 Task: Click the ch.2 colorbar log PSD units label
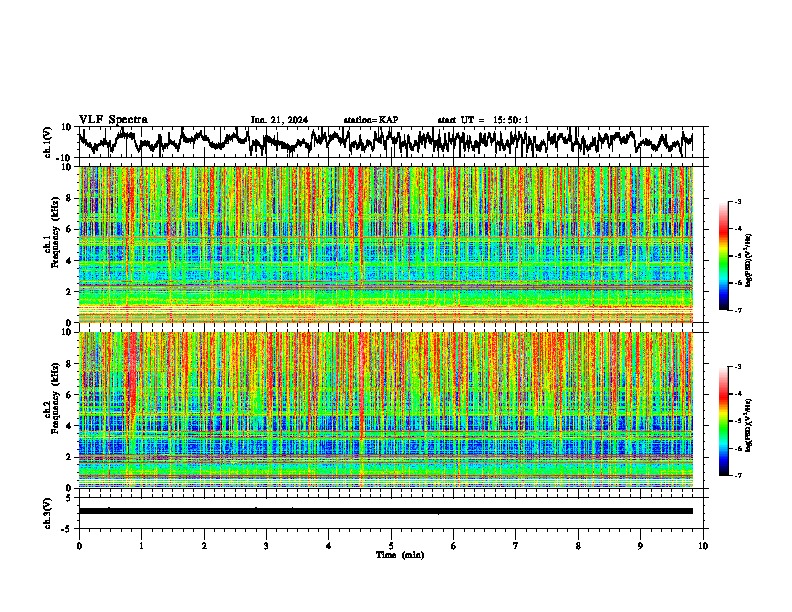[x=750, y=425]
